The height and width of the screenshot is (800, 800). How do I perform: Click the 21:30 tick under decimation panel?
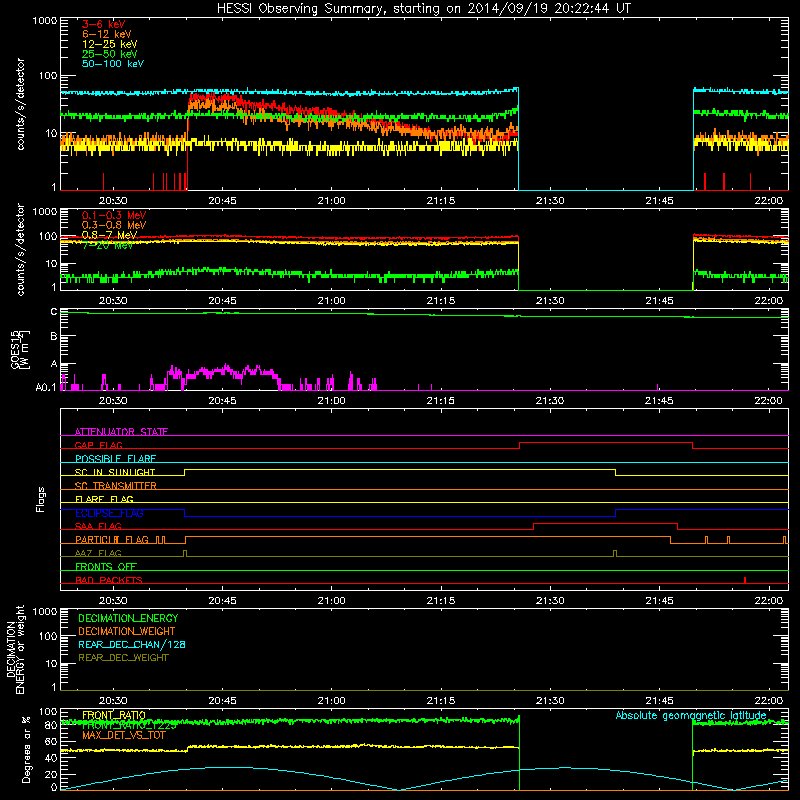[x=550, y=701]
